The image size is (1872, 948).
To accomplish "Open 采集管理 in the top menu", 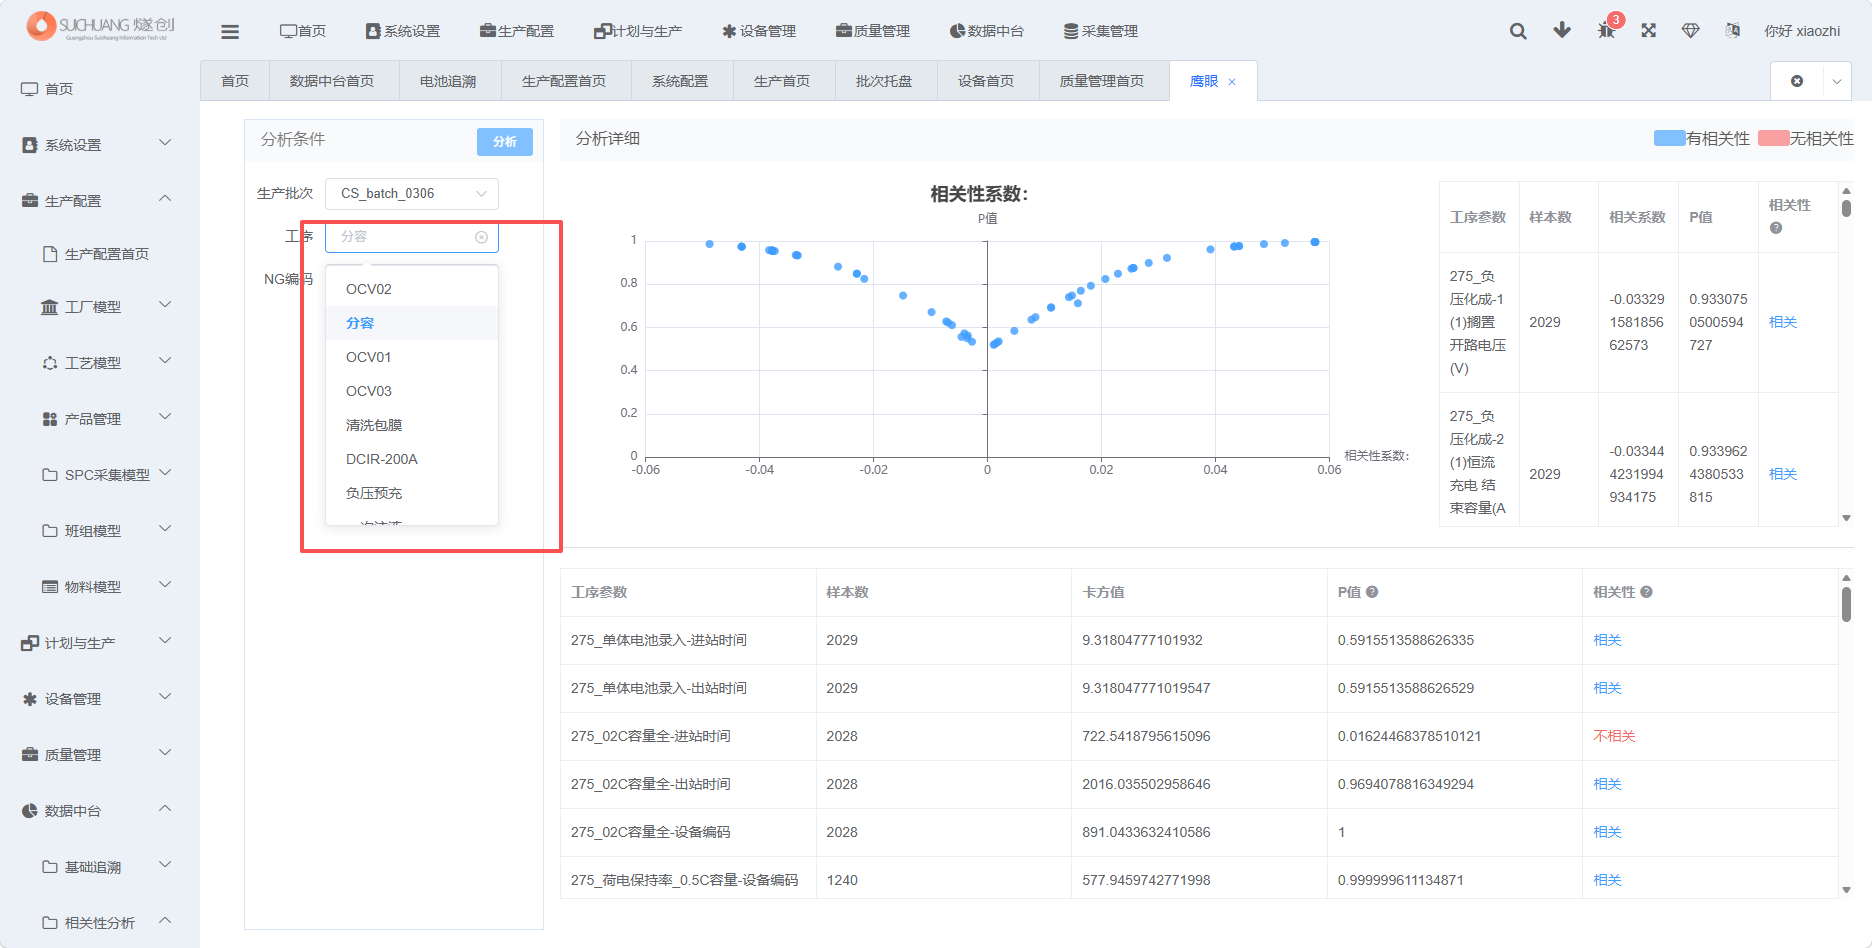I will (1101, 31).
